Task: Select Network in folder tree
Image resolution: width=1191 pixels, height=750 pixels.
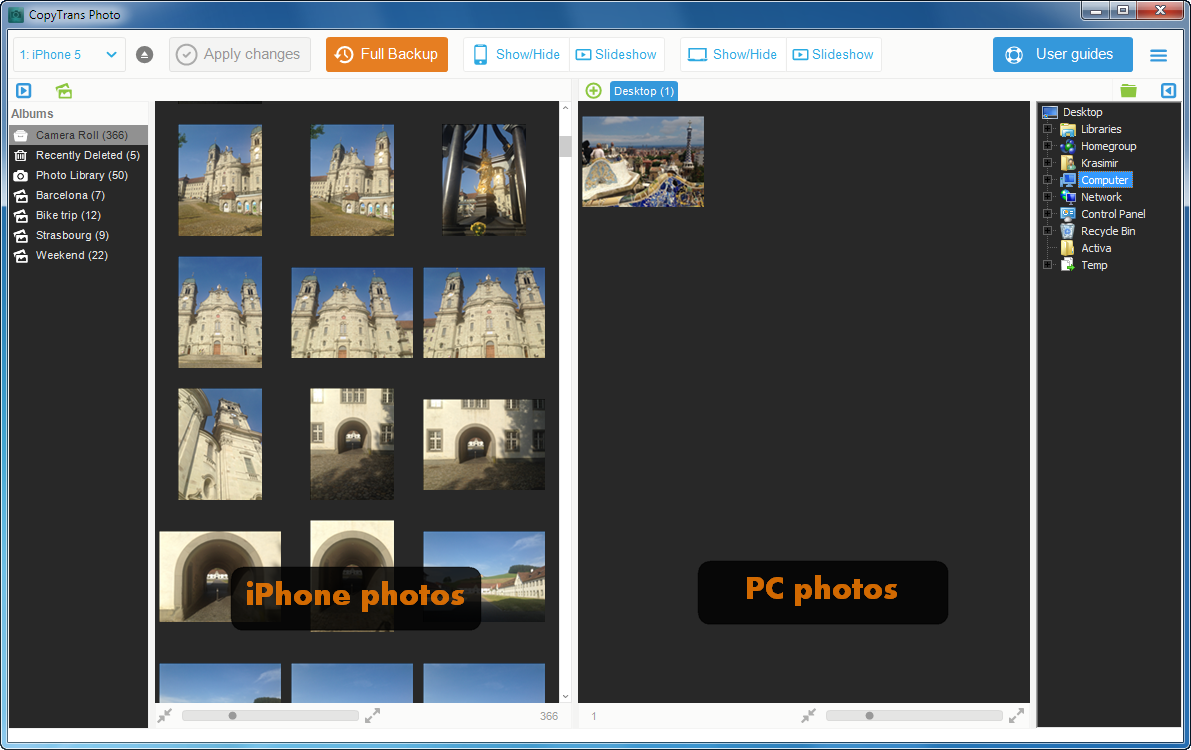Action: coord(1101,198)
